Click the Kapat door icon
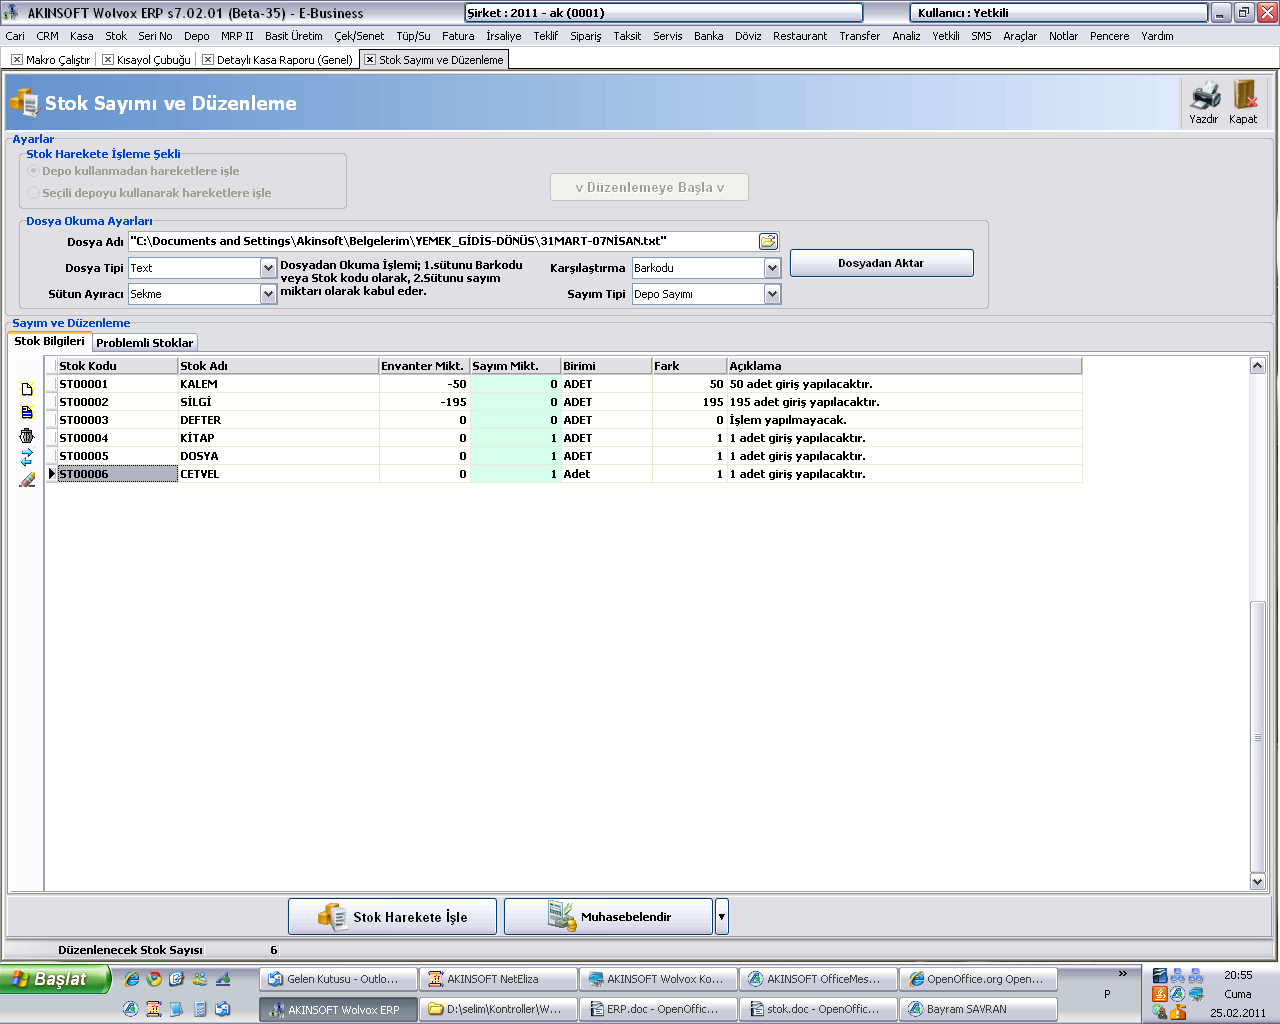1280x1024 pixels. pyautogui.click(x=1244, y=95)
